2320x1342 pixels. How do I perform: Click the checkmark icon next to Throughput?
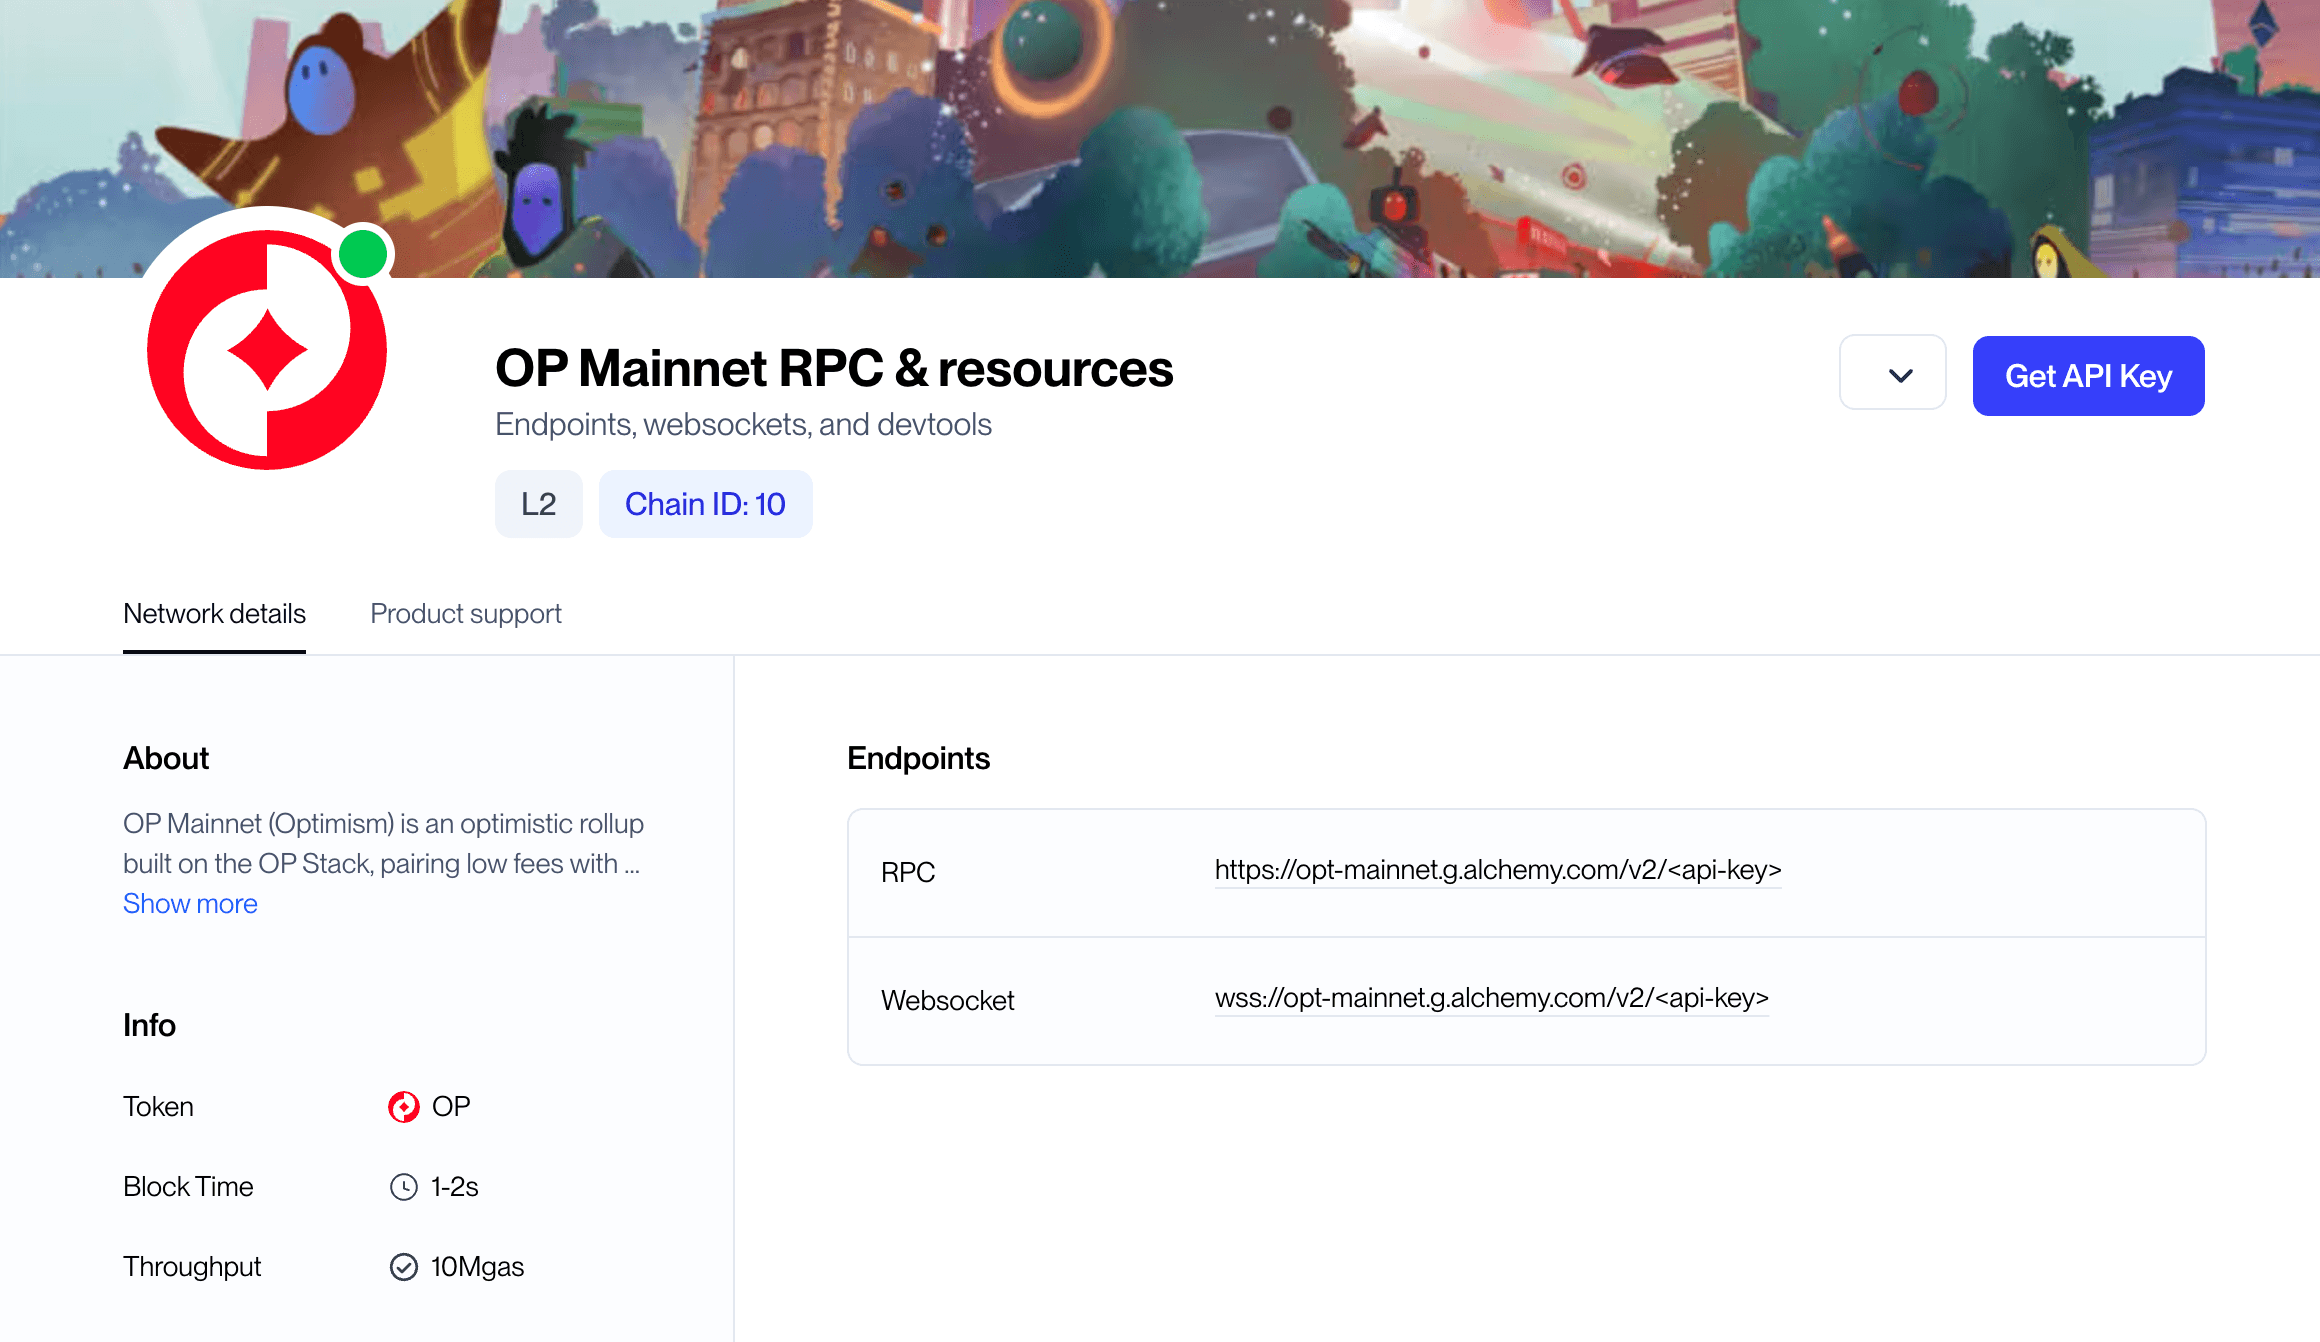click(x=403, y=1266)
